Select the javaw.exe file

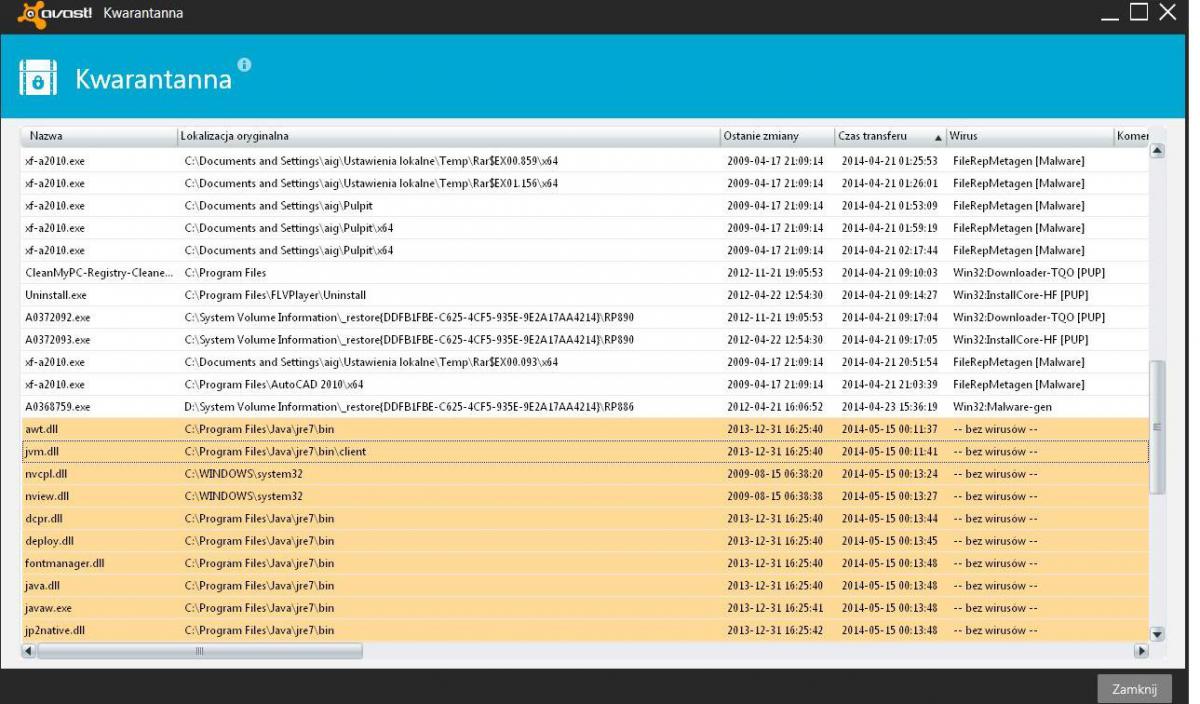point(585,608)
